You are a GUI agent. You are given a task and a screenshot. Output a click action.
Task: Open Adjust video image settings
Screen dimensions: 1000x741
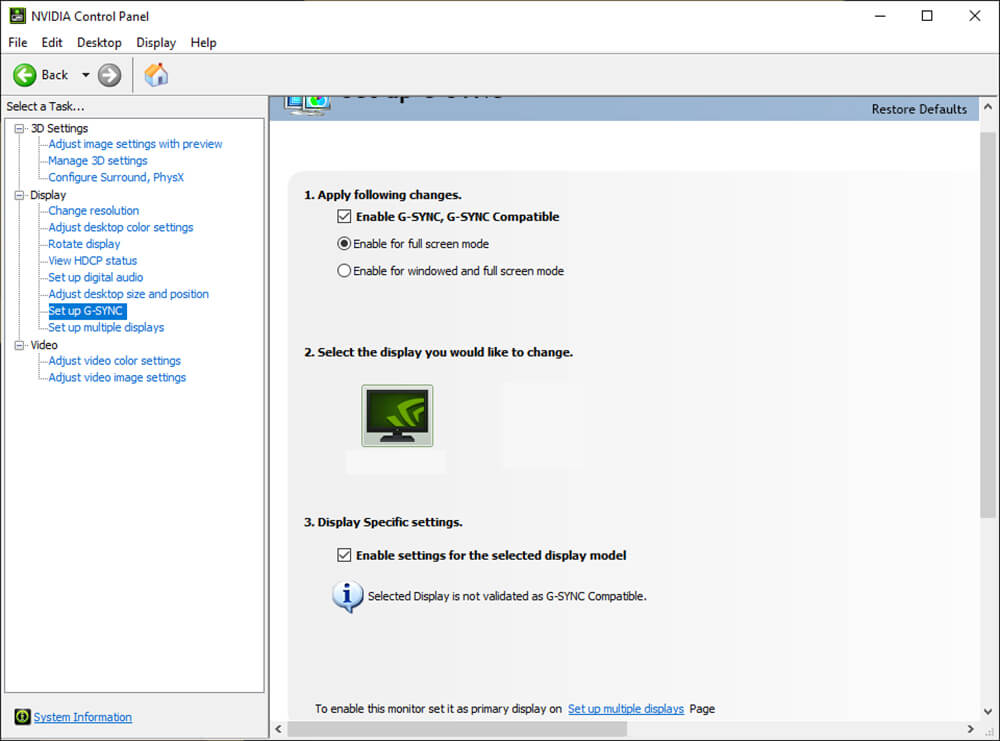coord(117,378)
